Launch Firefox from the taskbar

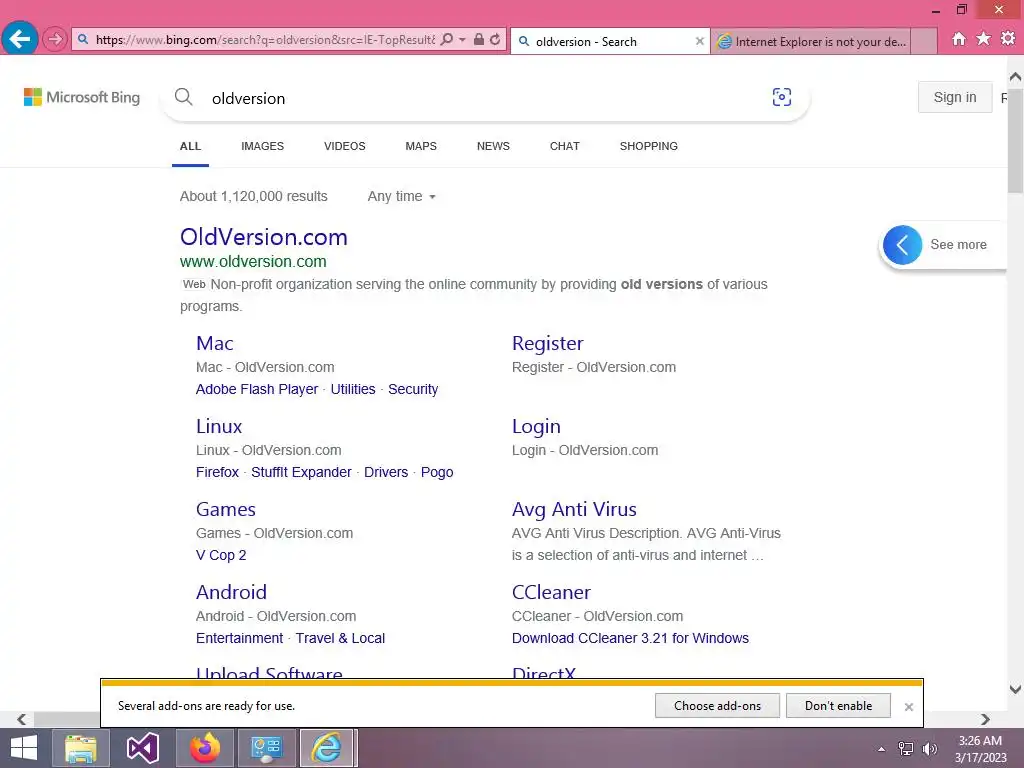pyautogui.click(x=205, y=748)
